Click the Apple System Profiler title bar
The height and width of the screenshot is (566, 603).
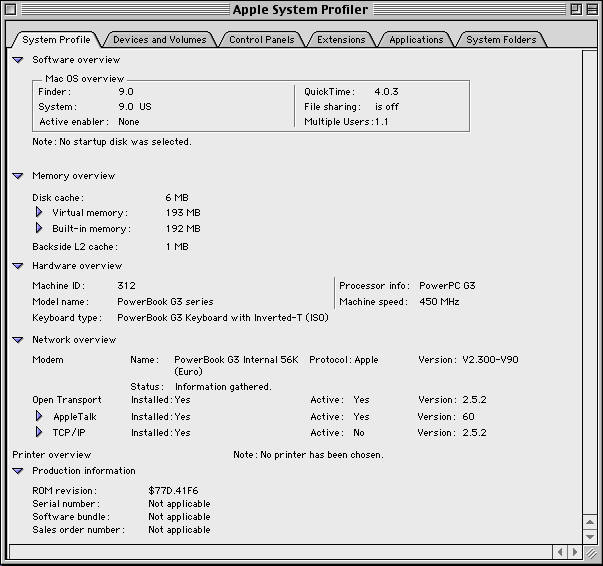pyautogui.click(x=300, y=9)
